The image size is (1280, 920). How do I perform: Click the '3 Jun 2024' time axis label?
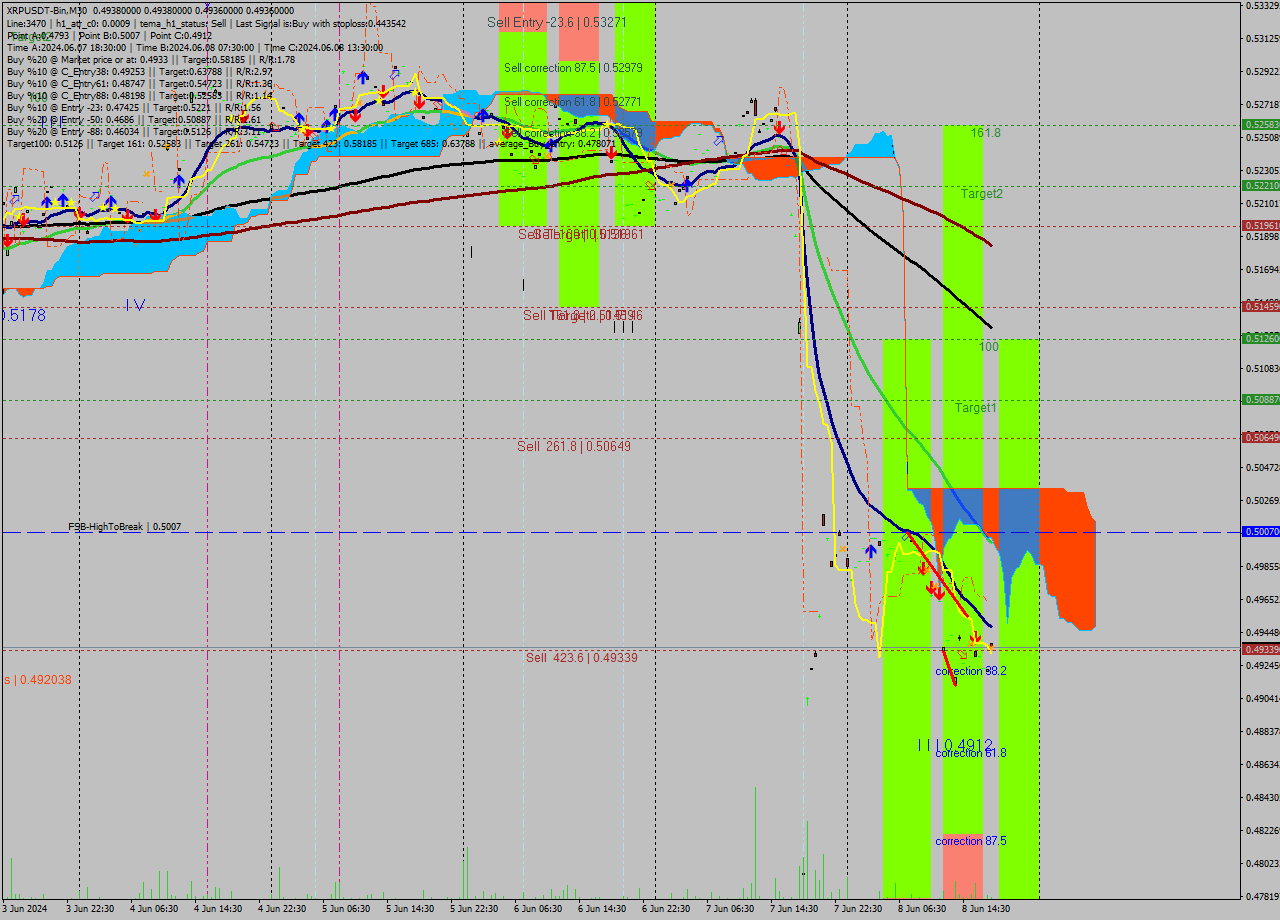[x=25, y=909]
